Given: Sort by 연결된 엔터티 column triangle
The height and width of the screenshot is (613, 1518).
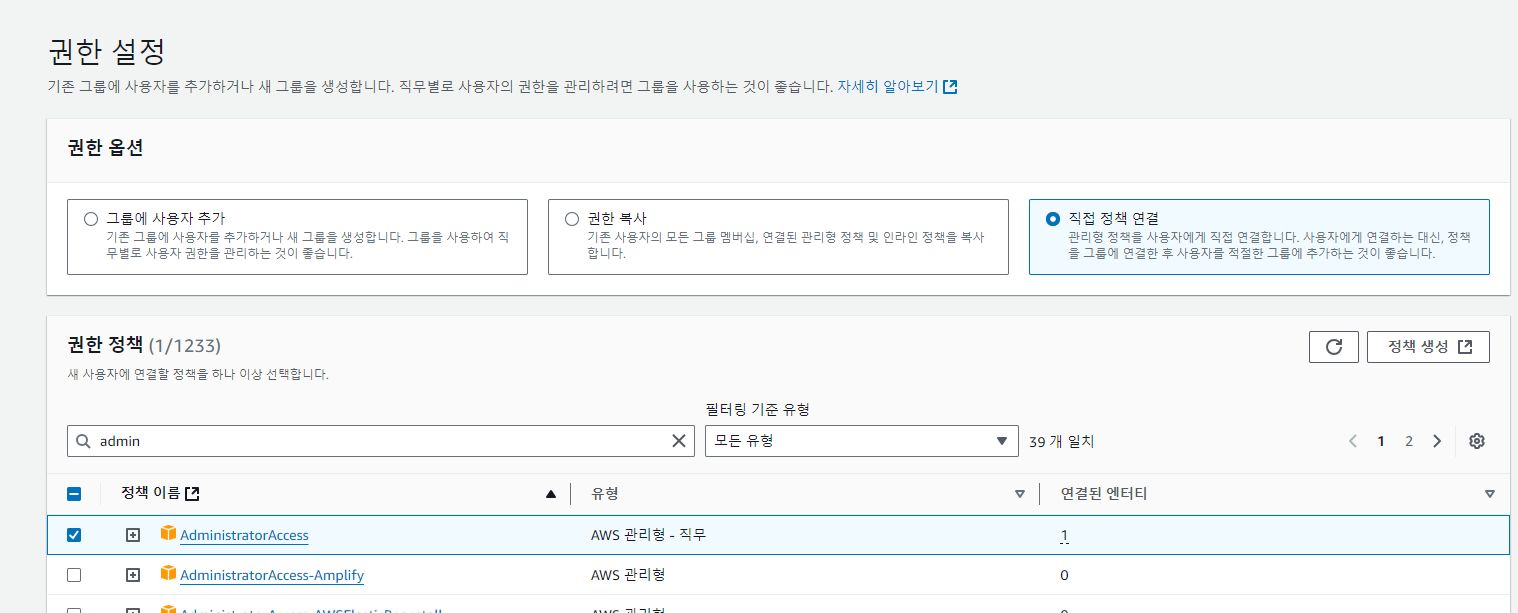Looking at the screenshot, I should (1490, 494).
